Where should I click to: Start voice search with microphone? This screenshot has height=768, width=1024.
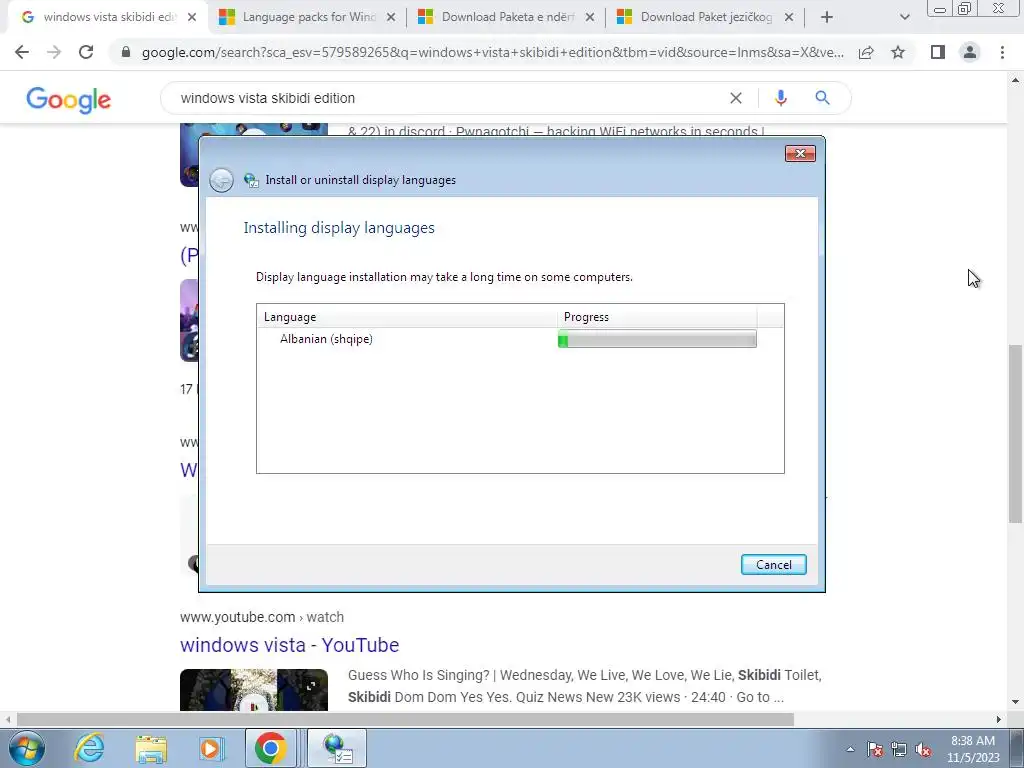pos(780,98)
